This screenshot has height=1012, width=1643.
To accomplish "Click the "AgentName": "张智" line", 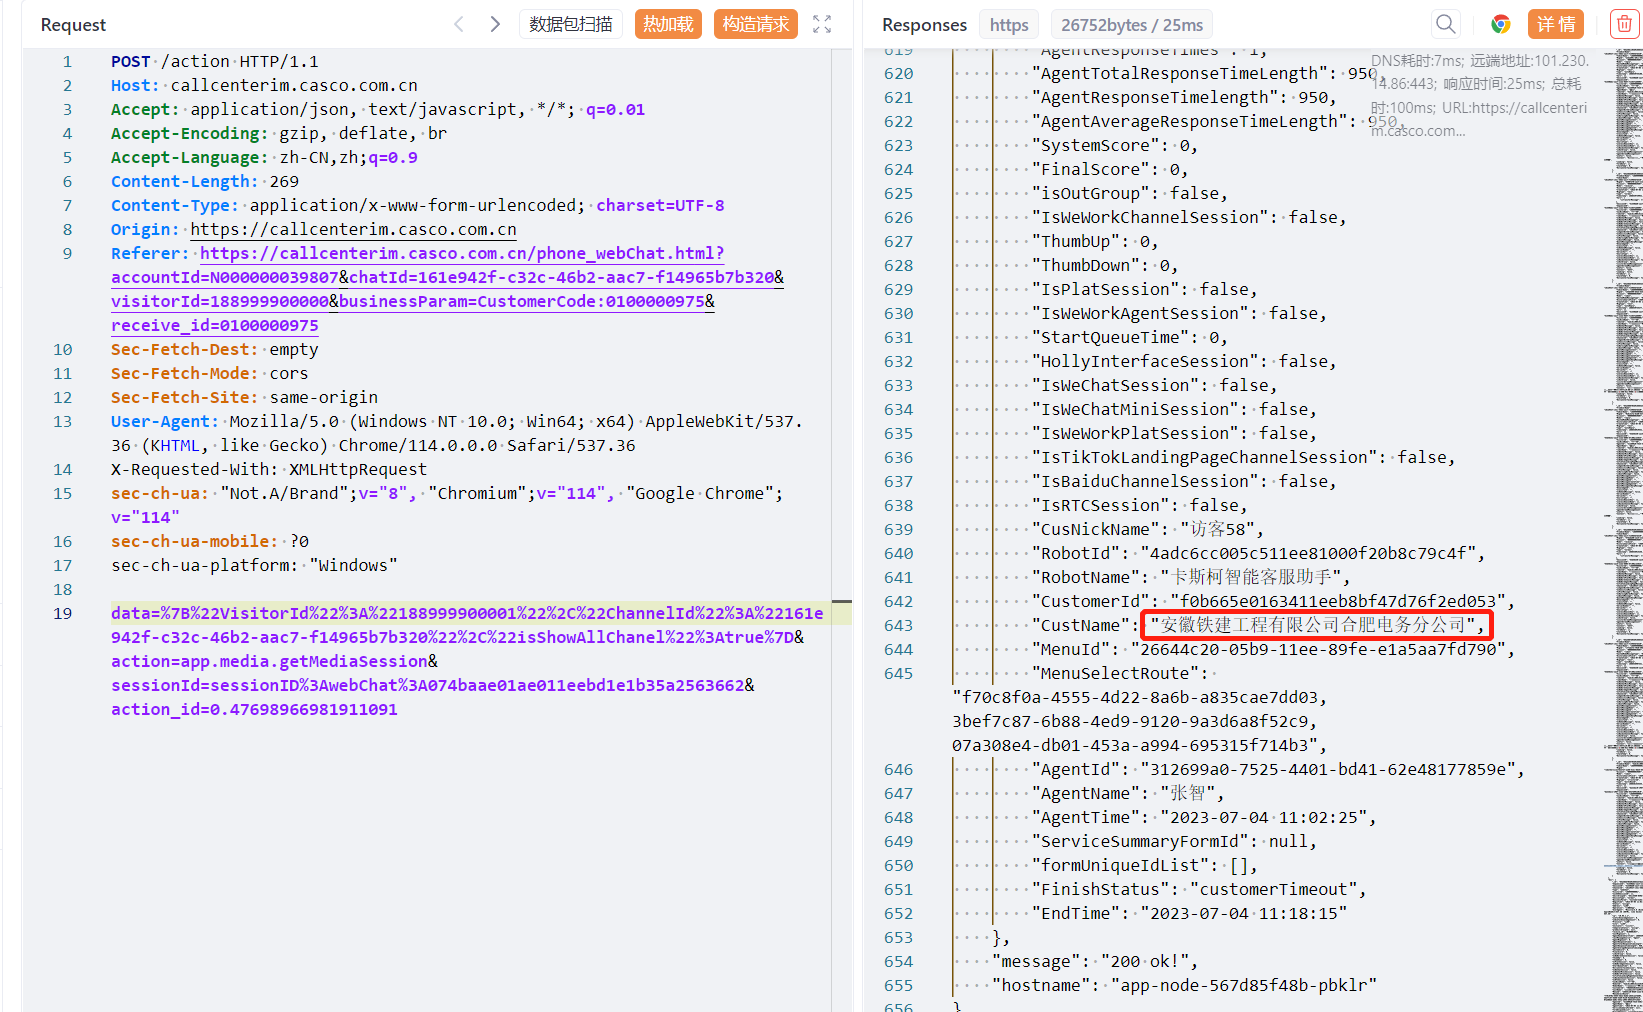I will (1127, 793).
